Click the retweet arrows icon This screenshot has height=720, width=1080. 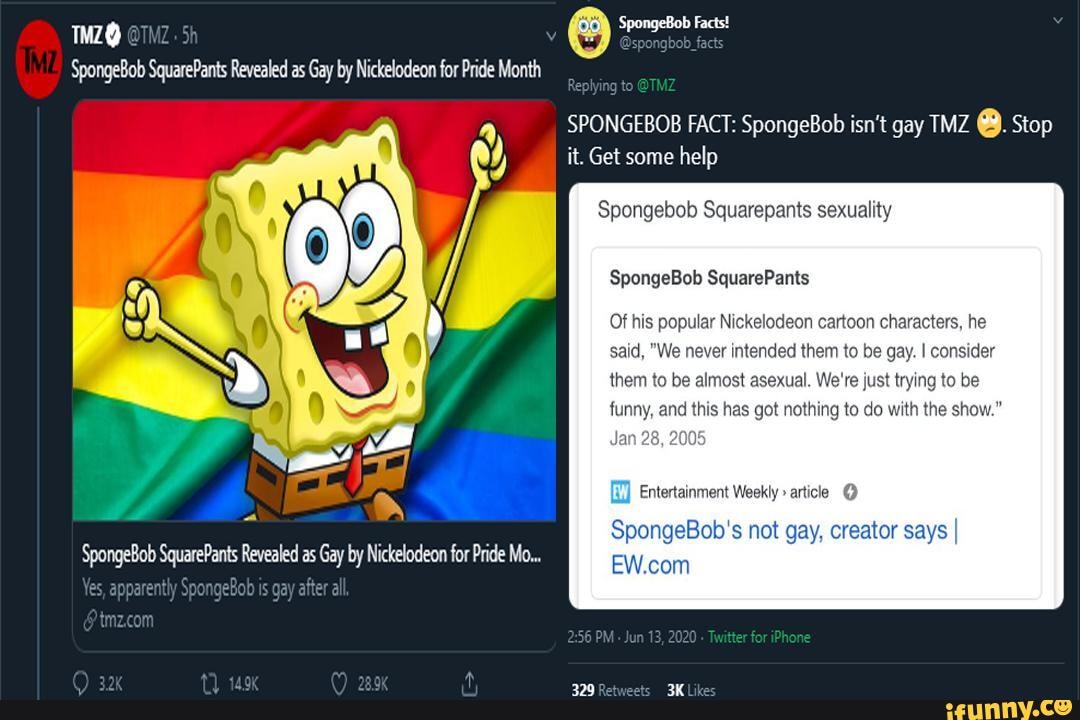point(209,684)
